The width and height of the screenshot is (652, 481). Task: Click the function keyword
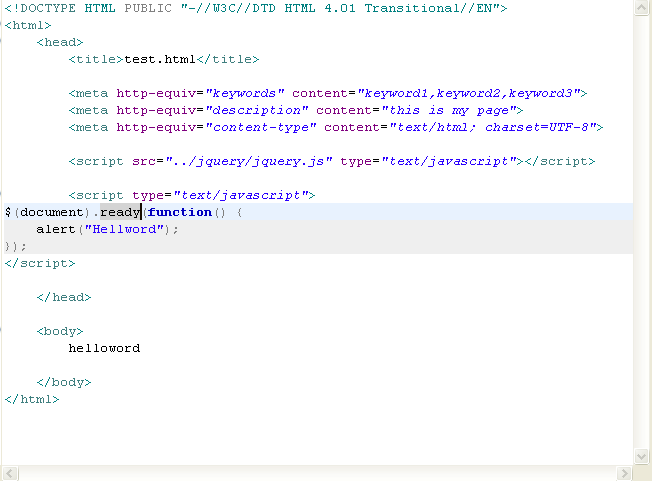pyautogui.click(x=180, y=212)
